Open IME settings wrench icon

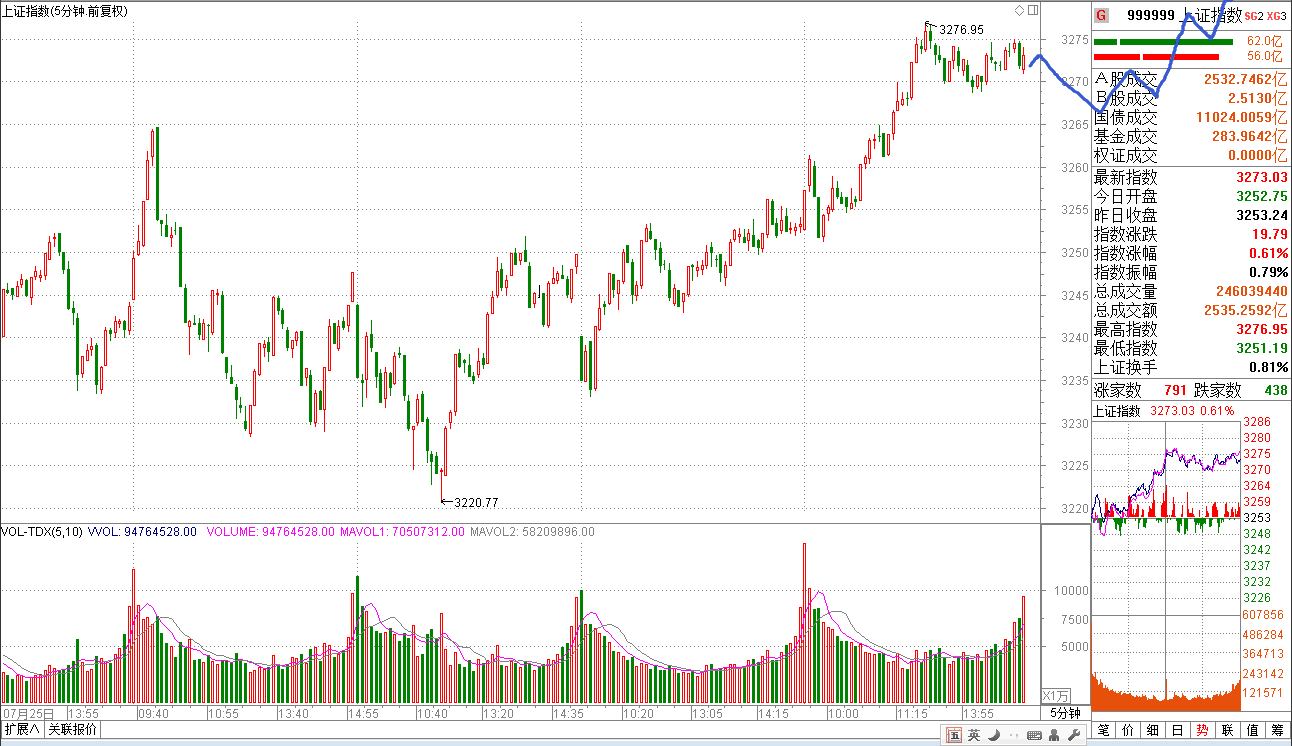(1075, 735)
